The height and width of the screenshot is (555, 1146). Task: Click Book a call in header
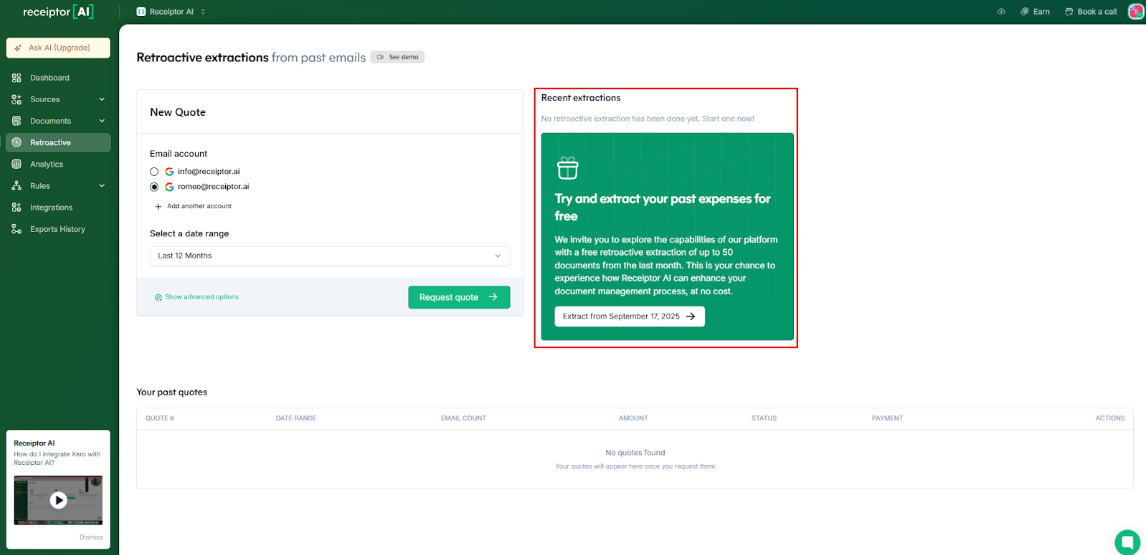(1090, 12)
